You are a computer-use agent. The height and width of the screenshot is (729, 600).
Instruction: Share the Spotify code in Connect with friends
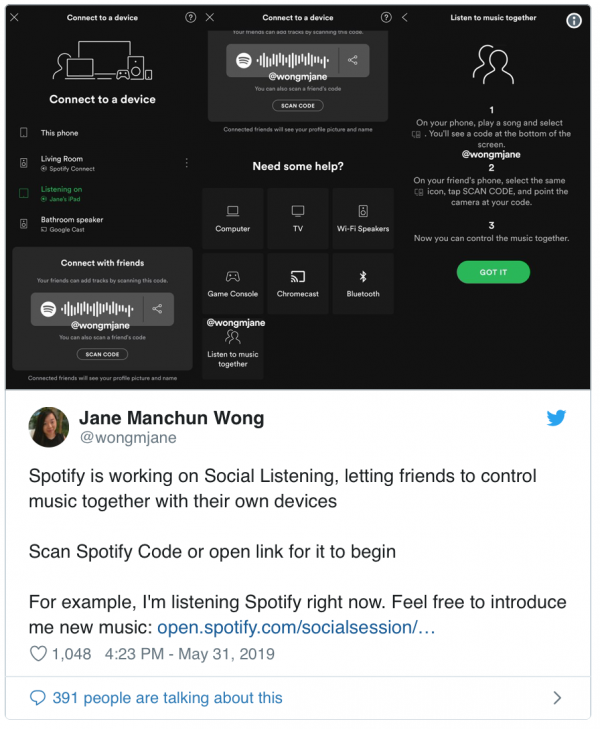tap(158, 309)
